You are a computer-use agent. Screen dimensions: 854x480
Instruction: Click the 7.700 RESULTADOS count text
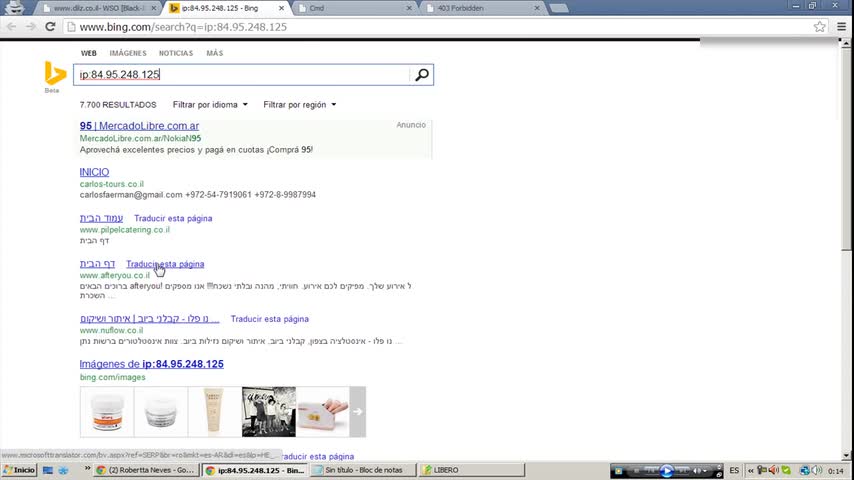[118, 105]
